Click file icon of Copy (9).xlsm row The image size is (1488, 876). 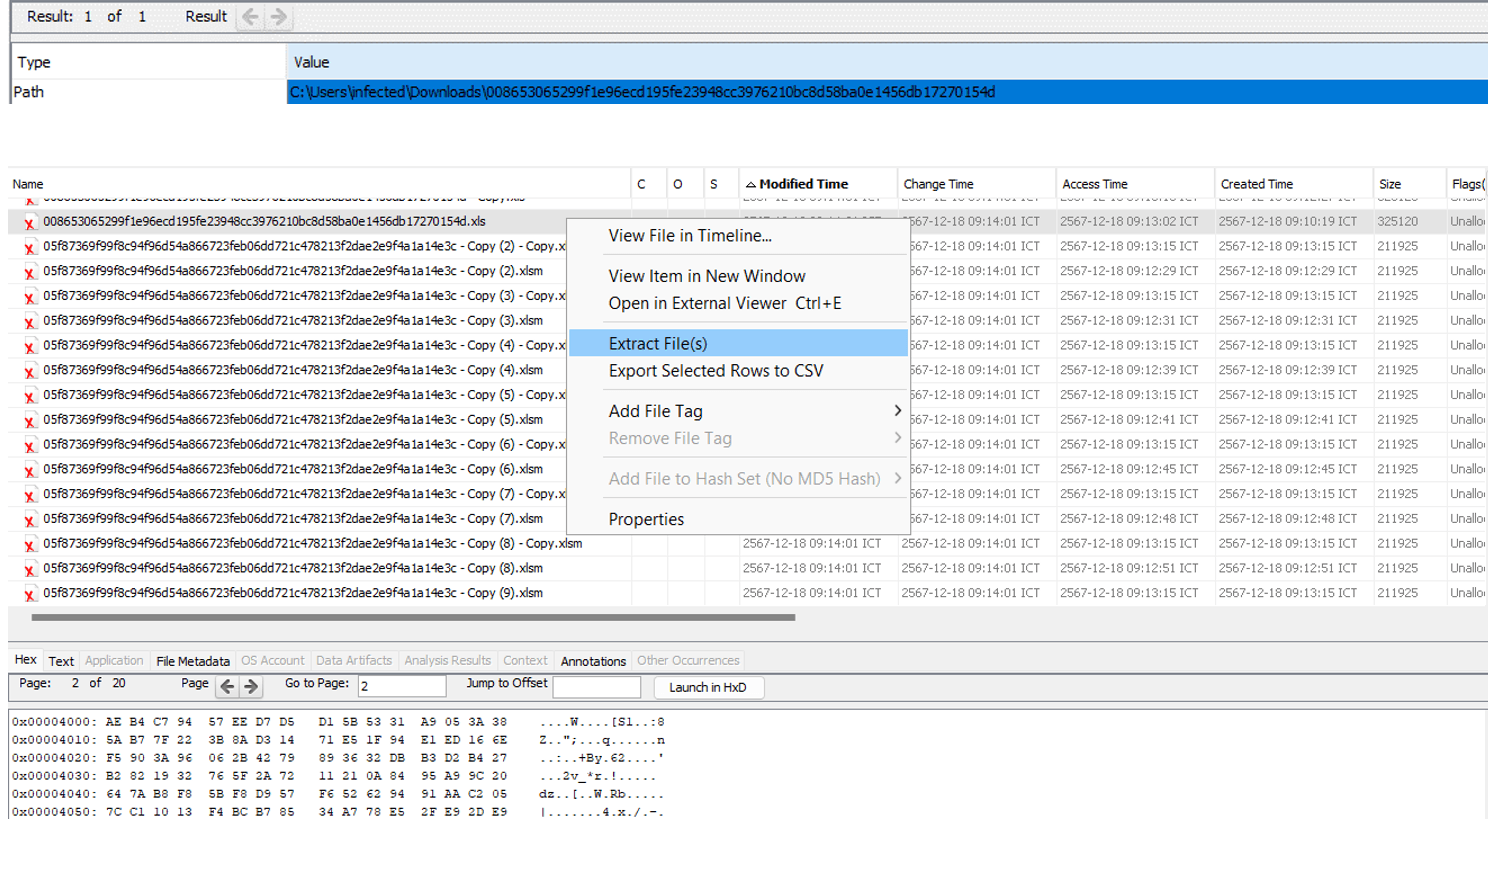click(29, 595)
